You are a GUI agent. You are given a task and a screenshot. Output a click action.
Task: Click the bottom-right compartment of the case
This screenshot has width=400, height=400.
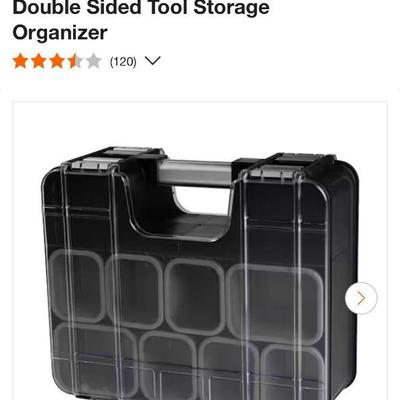click(x=293, y=373)
